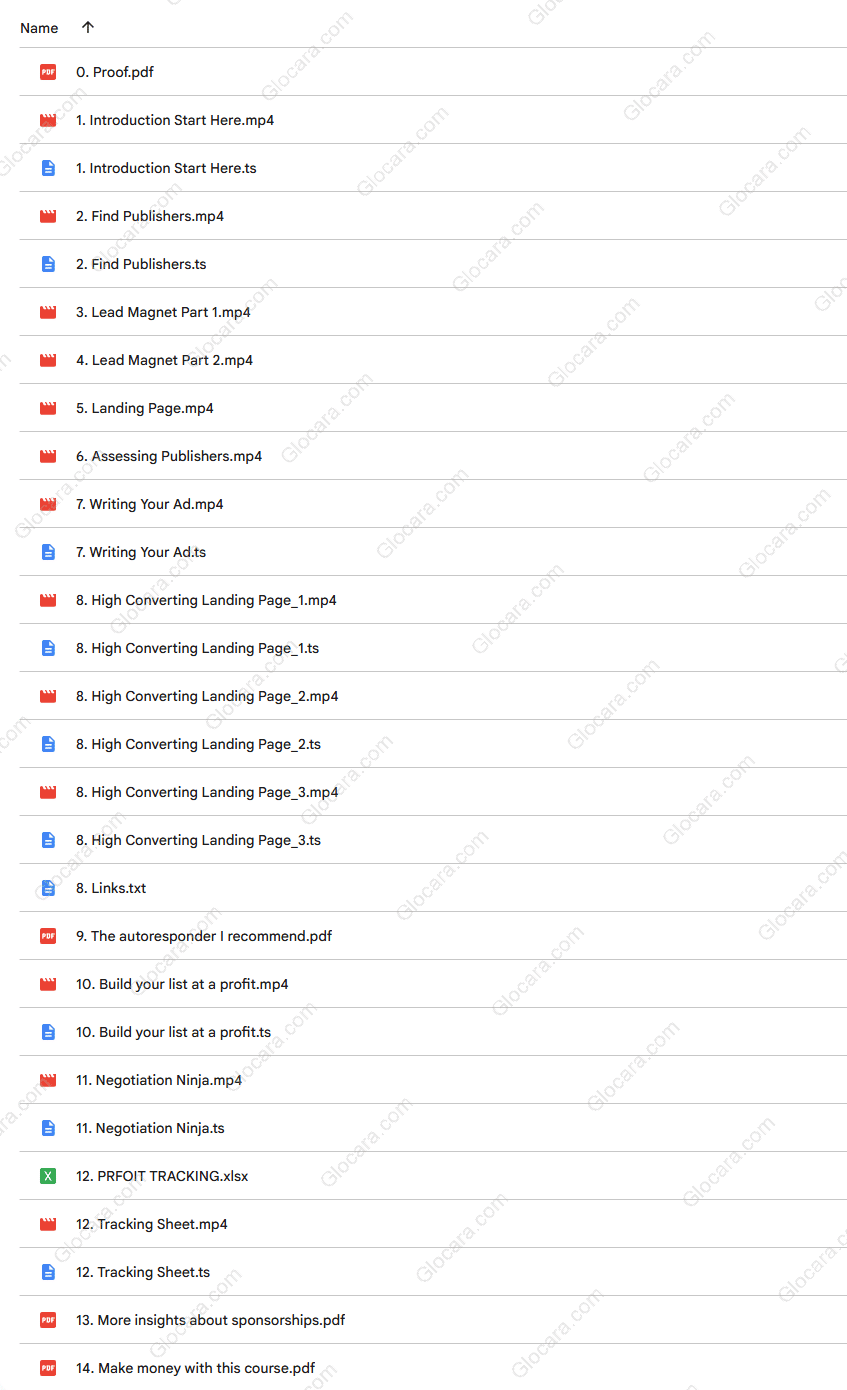Click the text file icon beside 8. Links.txt
The width and height of the screenshot is (847, 1390).
pyautogui.click(x=47, y=888)
